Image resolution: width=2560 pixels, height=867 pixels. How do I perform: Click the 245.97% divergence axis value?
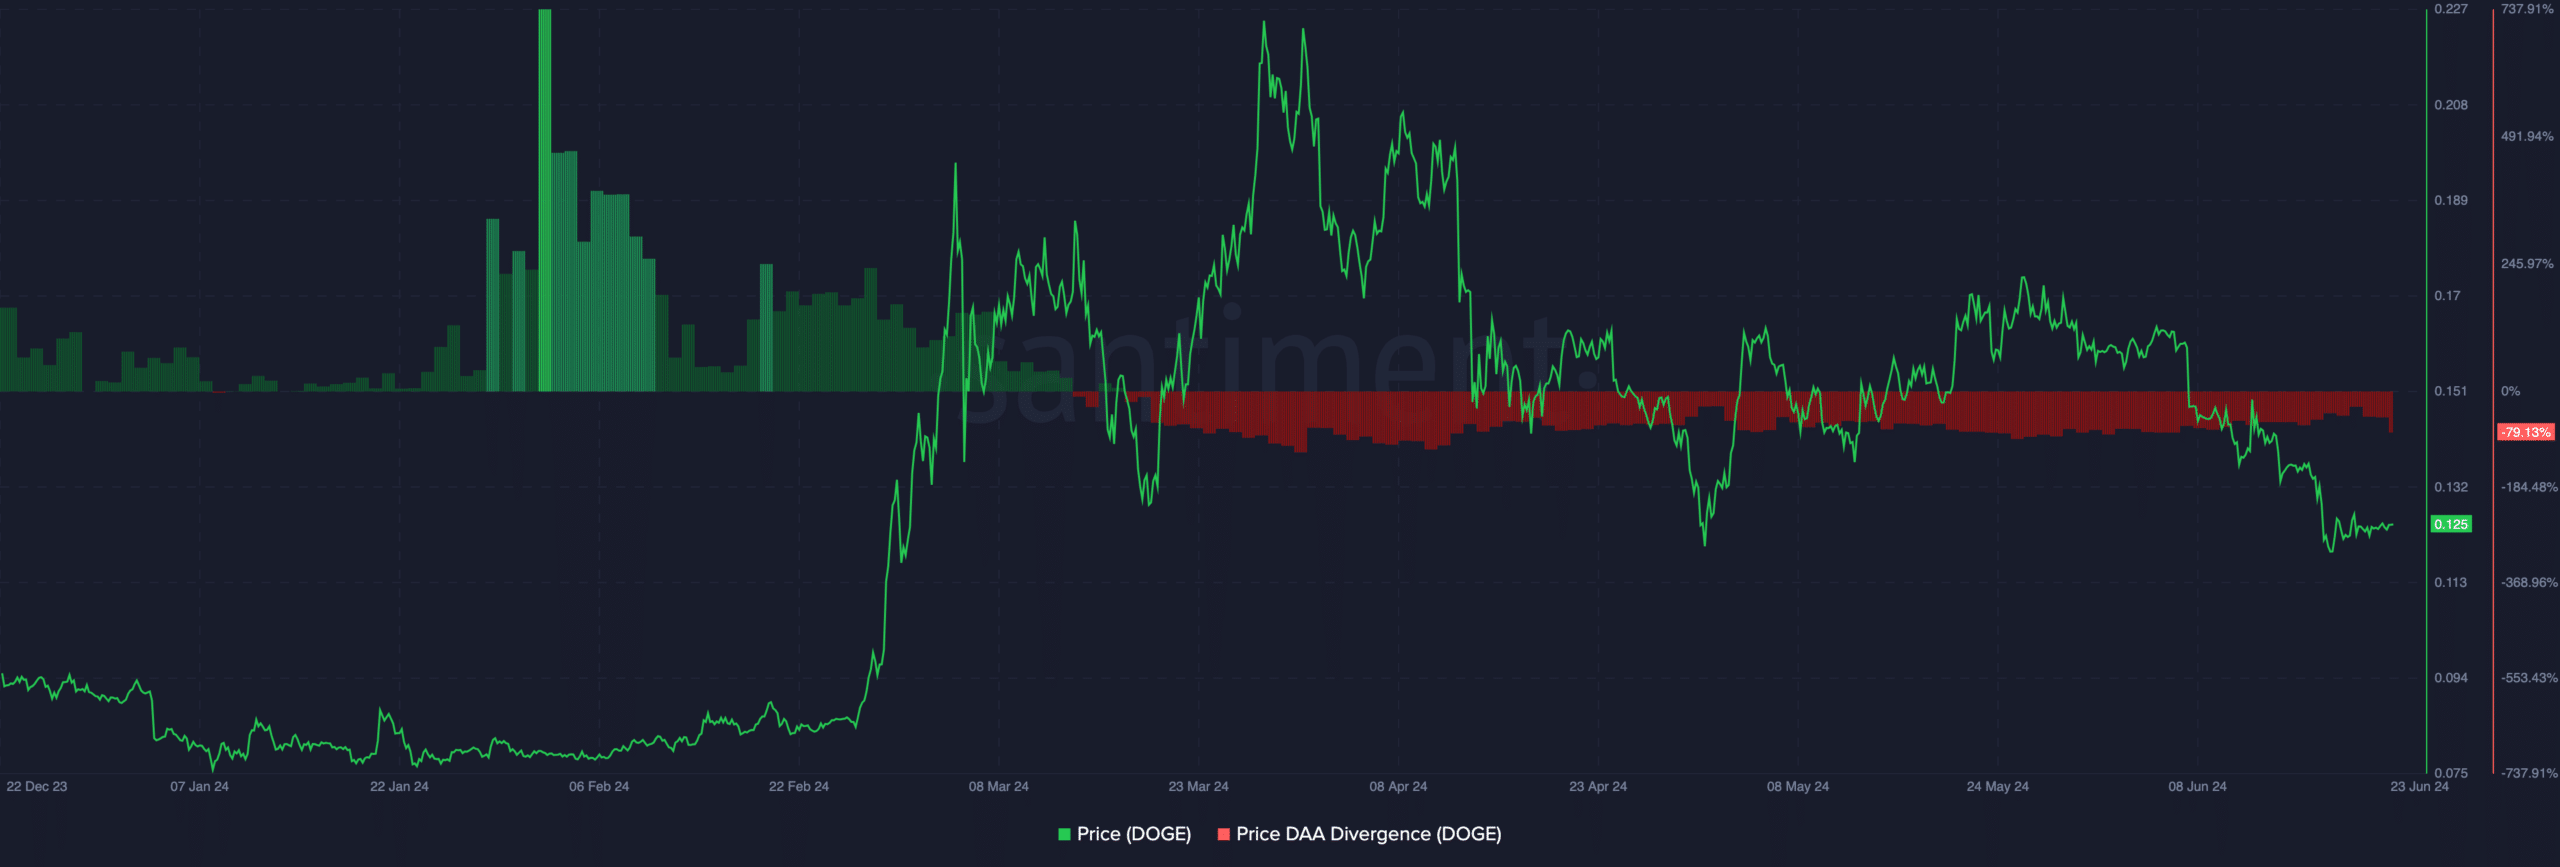point(2527,264)
